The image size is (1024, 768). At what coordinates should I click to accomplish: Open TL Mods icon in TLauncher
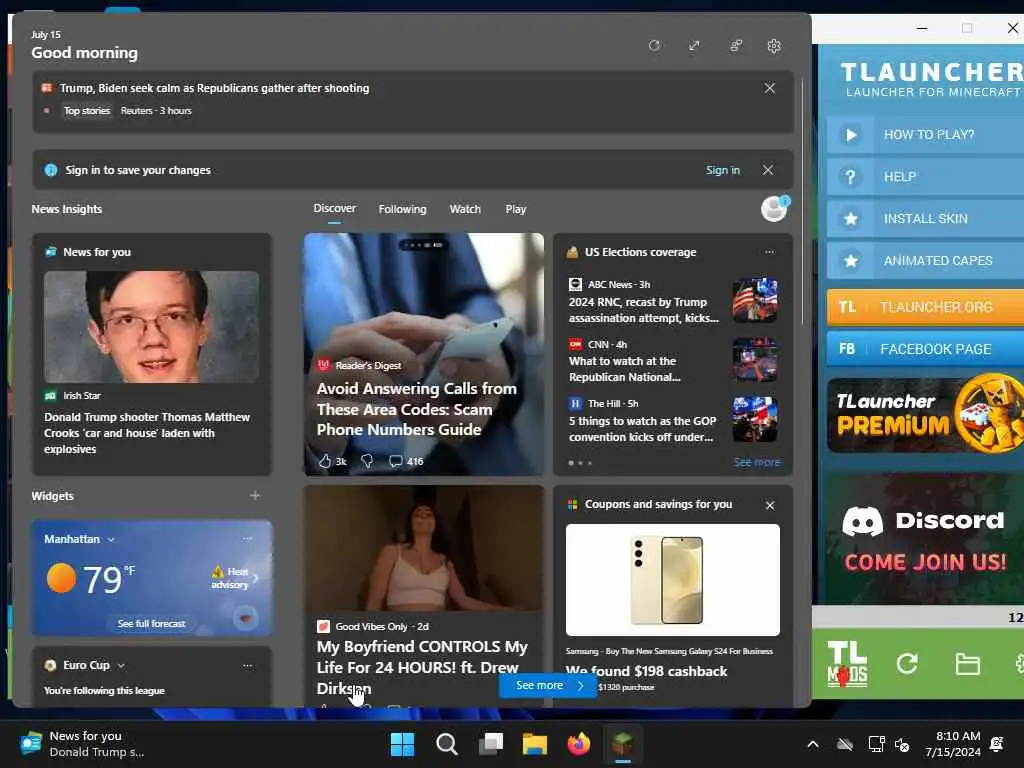pyautogui.click(x=847, y=664)
